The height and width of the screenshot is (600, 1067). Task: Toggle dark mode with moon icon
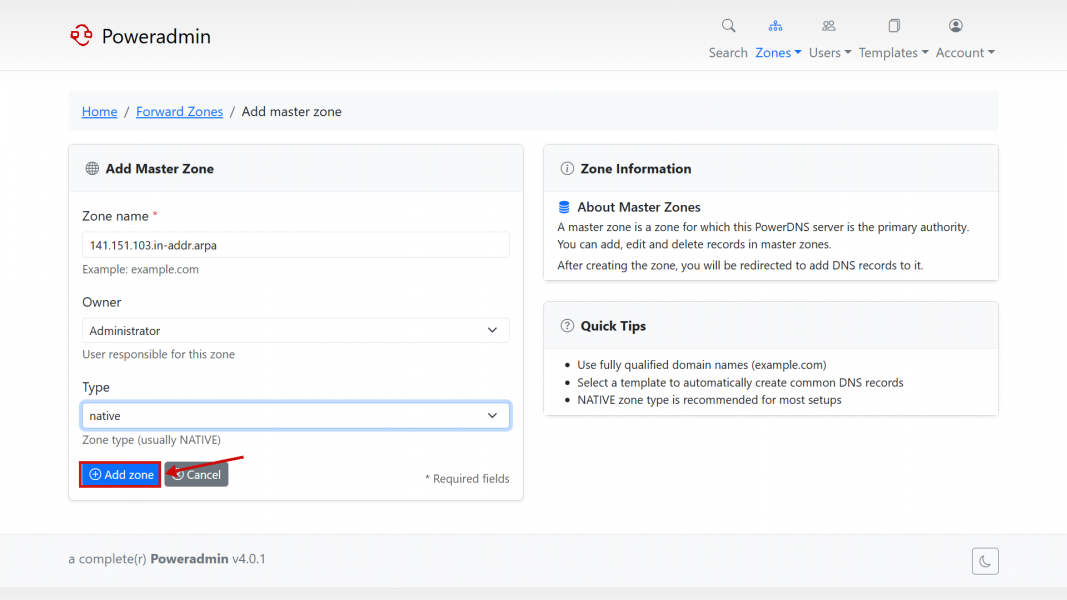point(985,561)
